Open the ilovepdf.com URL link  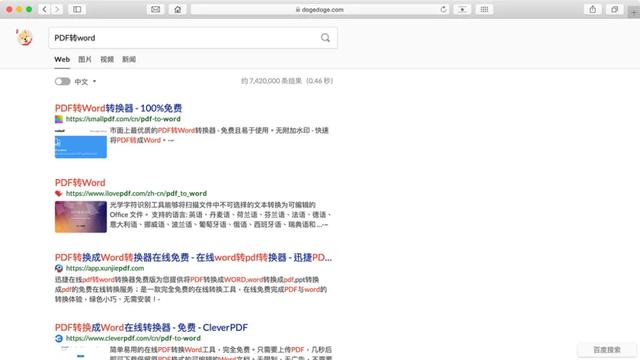[x=136, y=193]
